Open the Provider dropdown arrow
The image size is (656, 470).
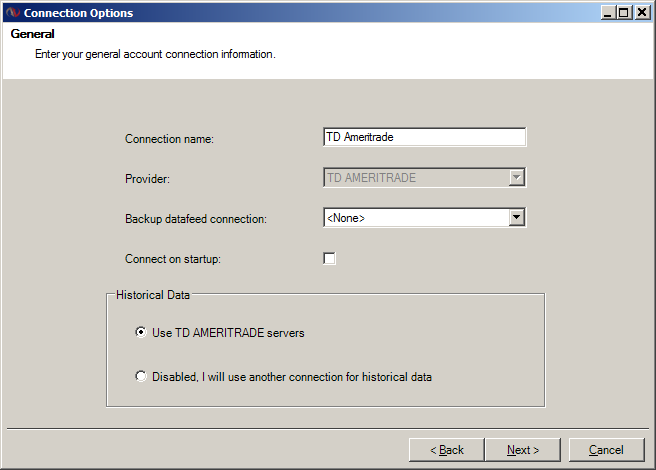517,178
